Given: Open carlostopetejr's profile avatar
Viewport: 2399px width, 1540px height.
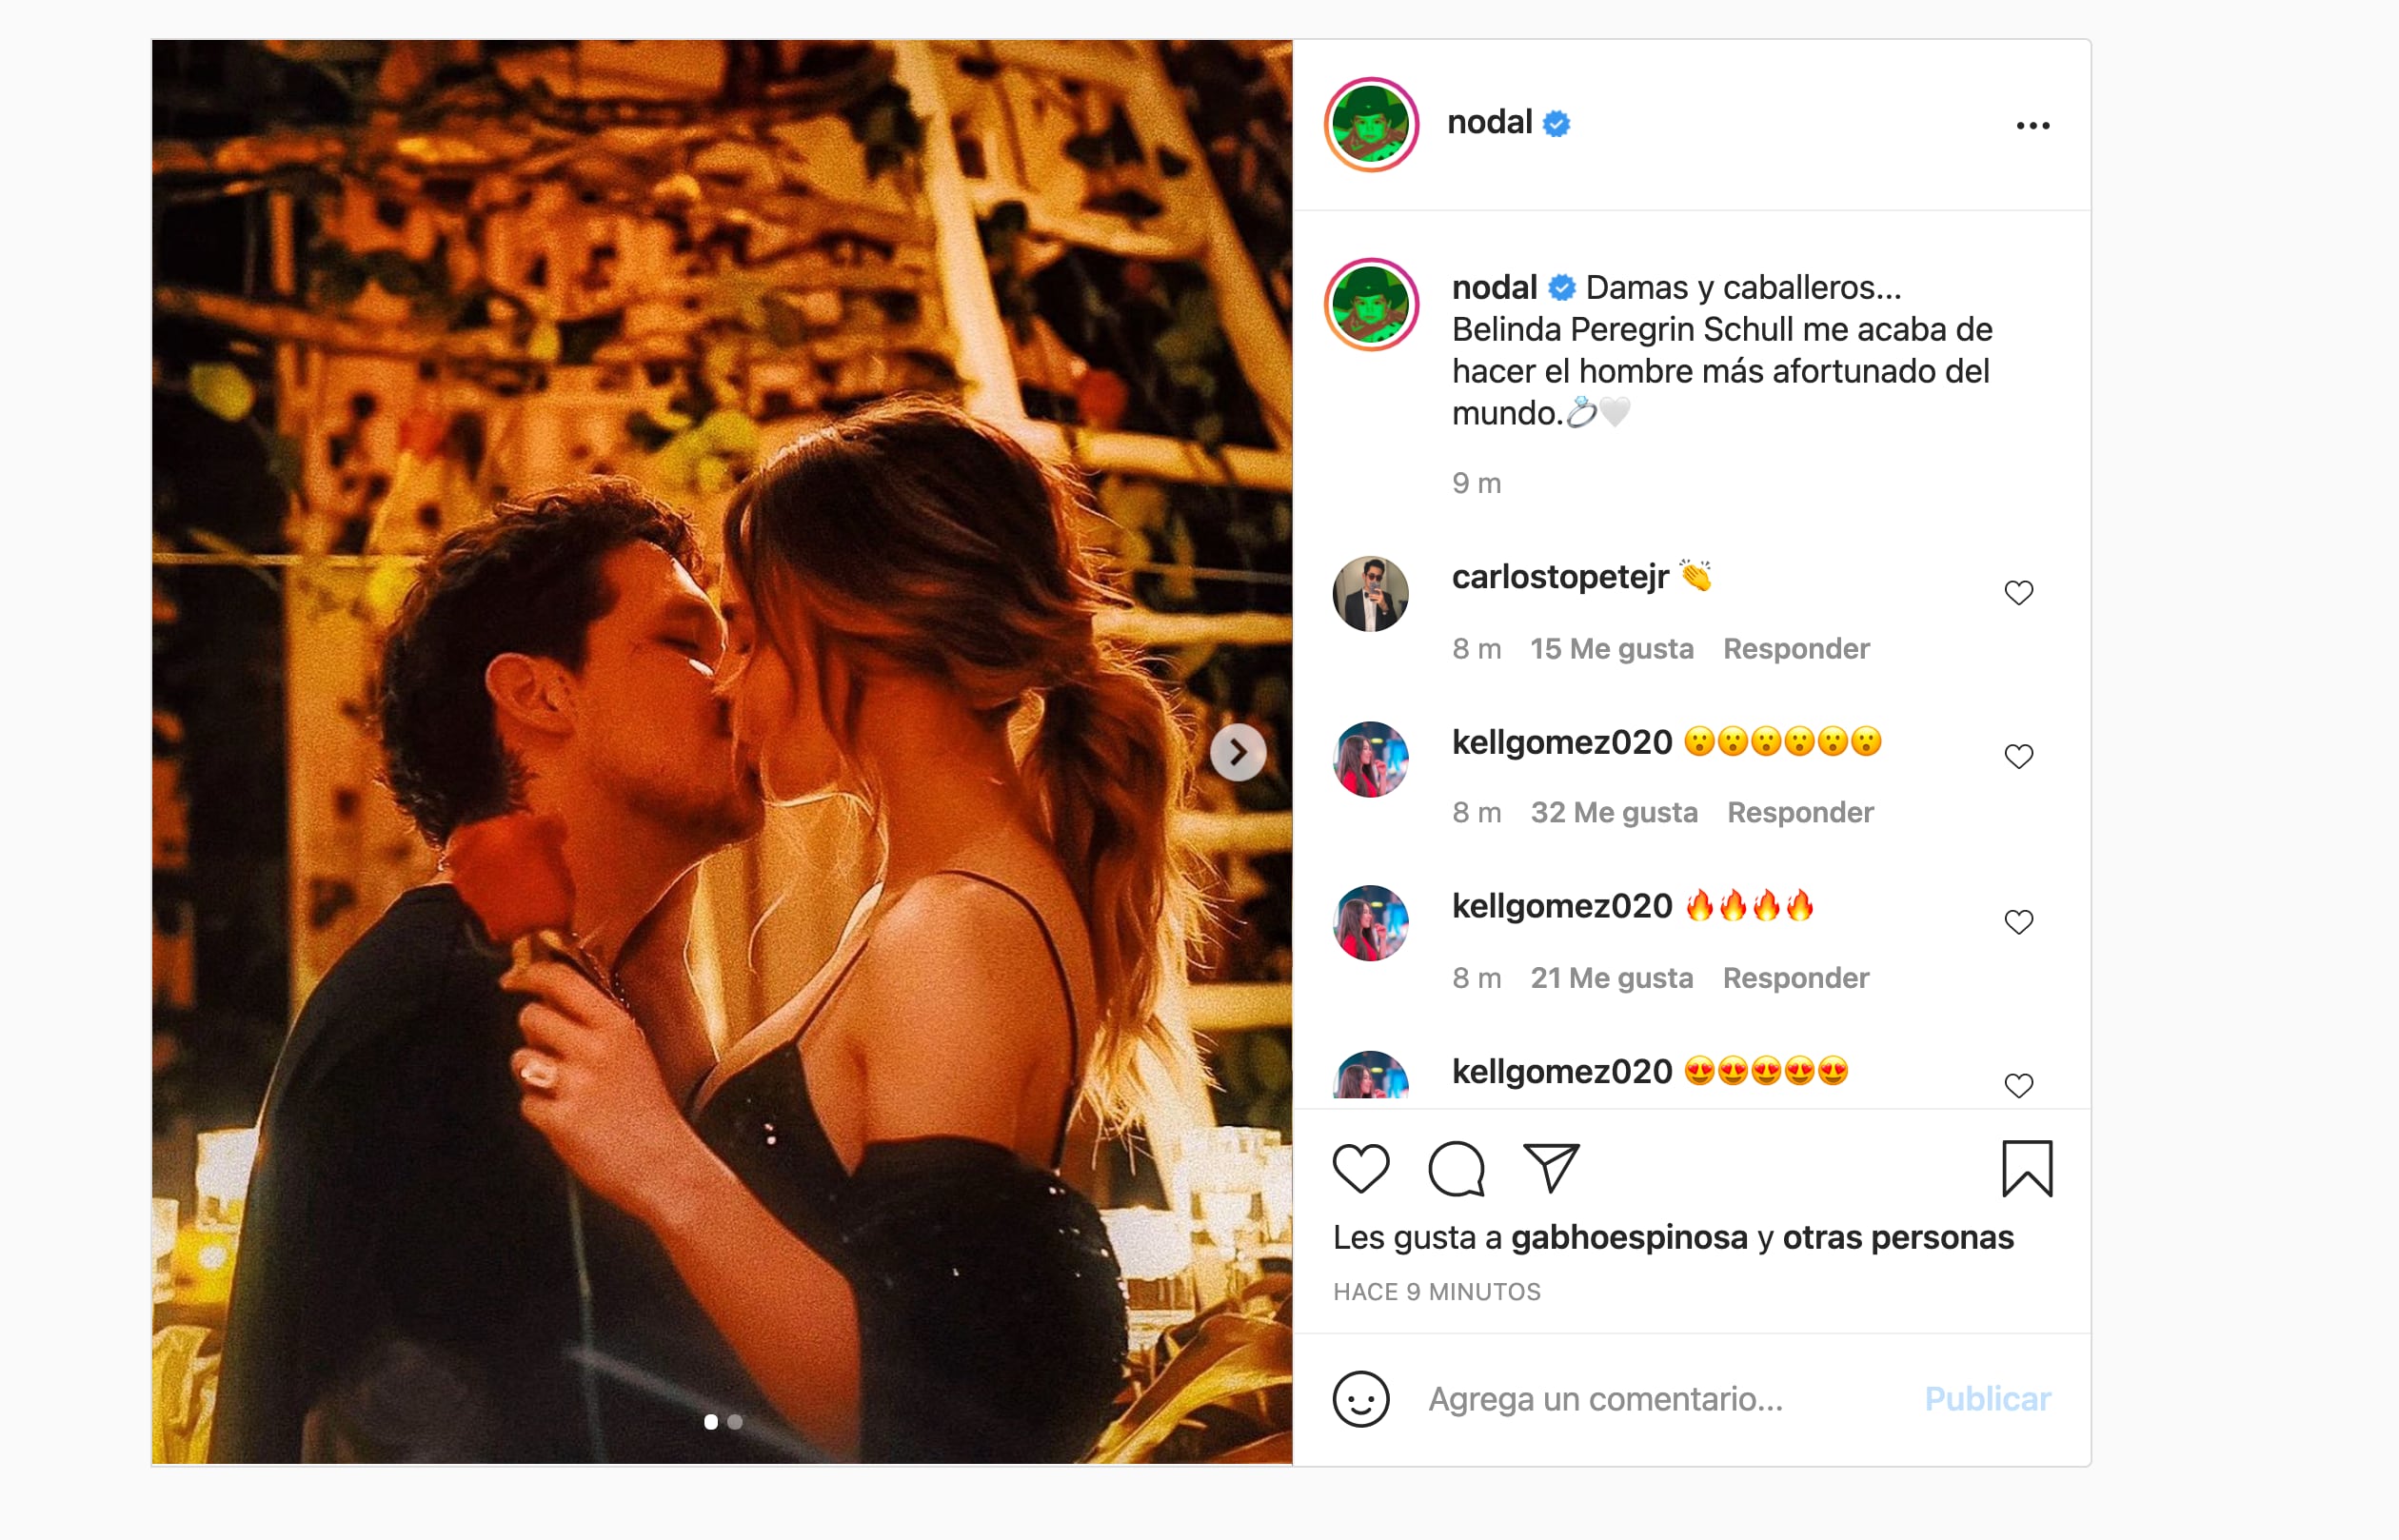Looking at the screenshot, I should (1370, 594).
